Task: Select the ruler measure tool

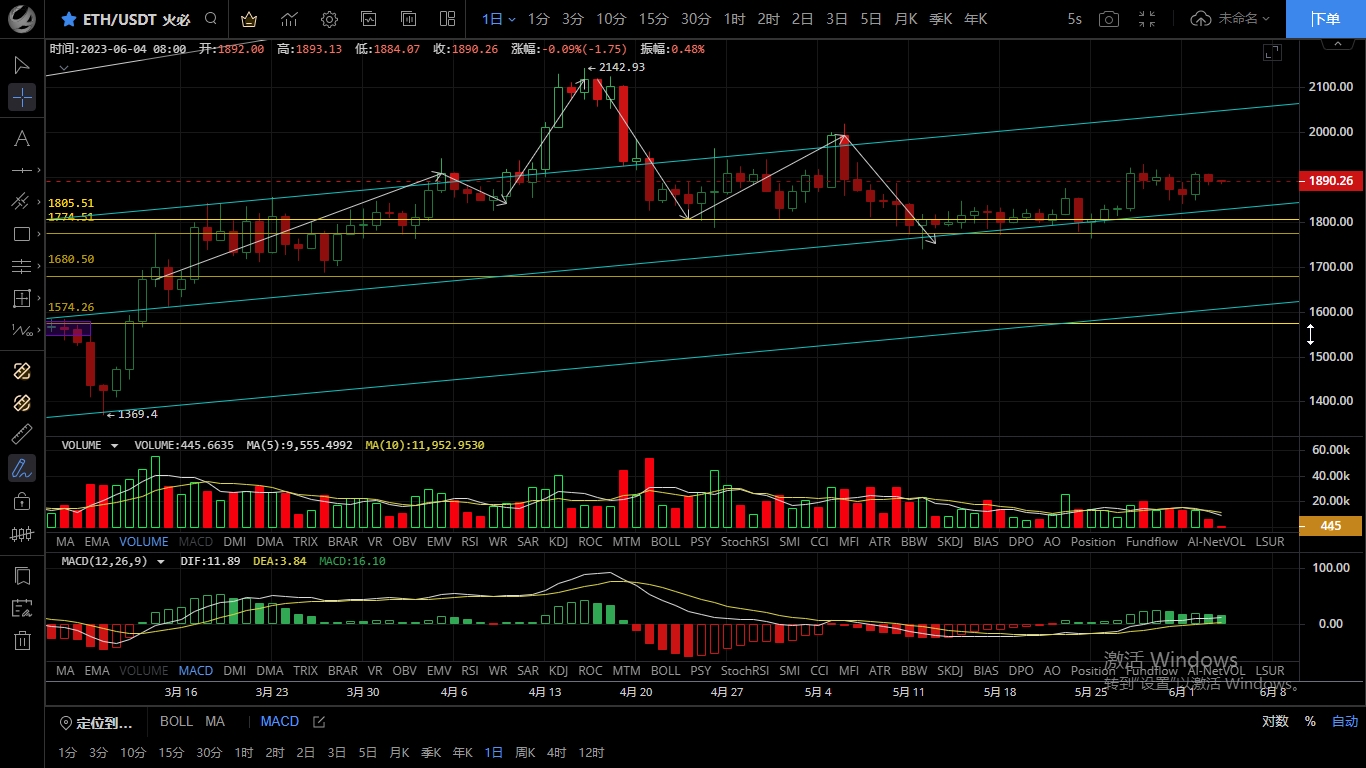Action: pyautogui.click(x=22, y=435)
